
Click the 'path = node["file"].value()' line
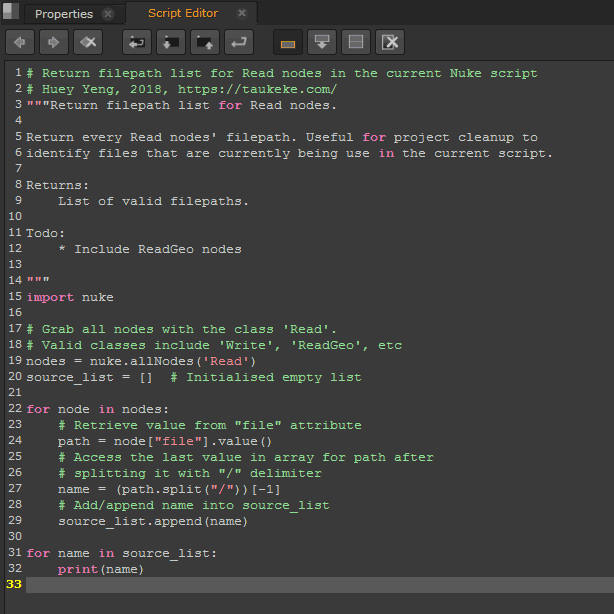(x=165, y=441)
